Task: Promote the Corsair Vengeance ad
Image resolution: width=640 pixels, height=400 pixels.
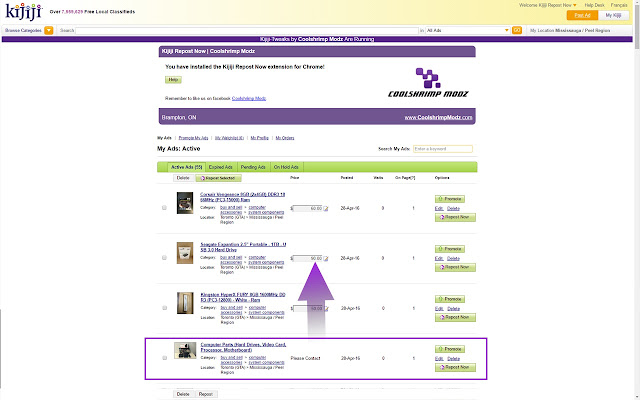Action: pyautogui.click(x=449, y=199)
